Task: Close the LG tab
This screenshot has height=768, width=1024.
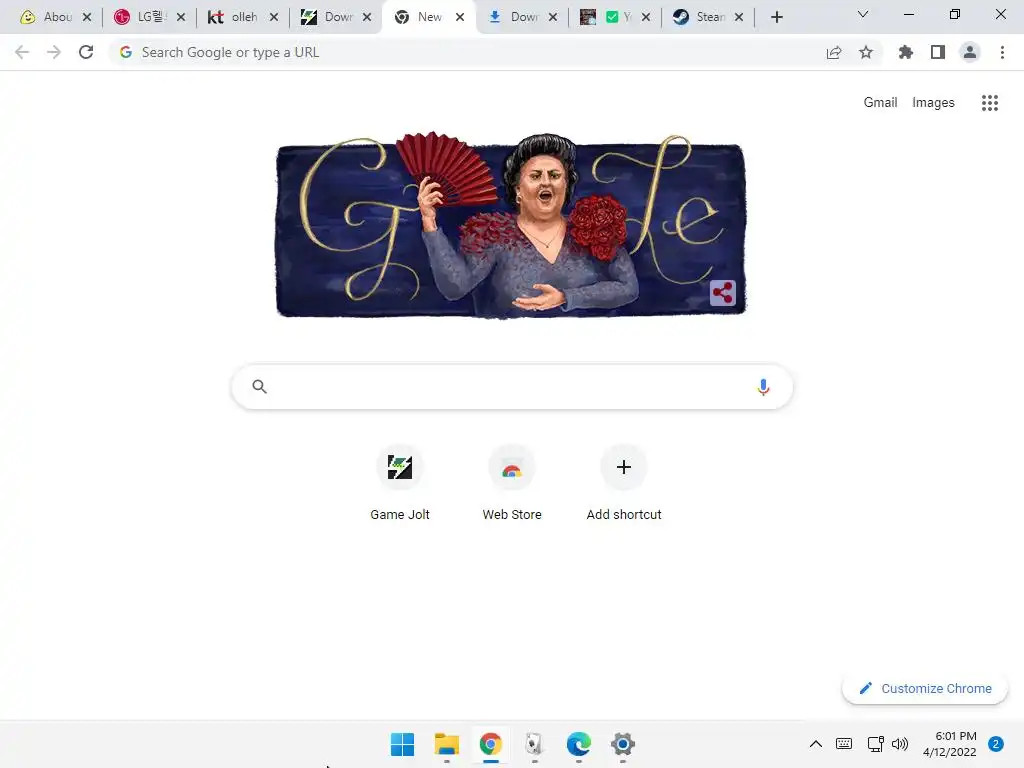Action: pos(181,17)
